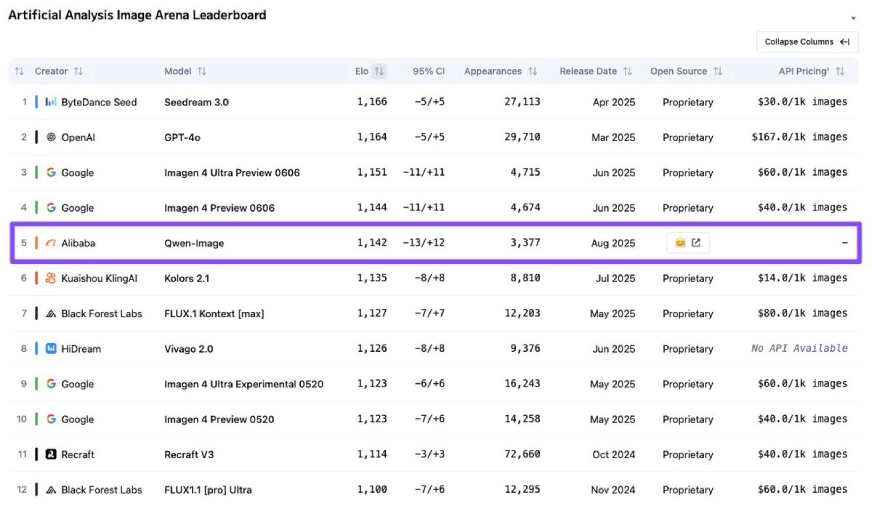Screen dimensions: 872x506
Task: Click Google logo in Imagen 4 Preview 0520 row
Action: coord(51,419)
